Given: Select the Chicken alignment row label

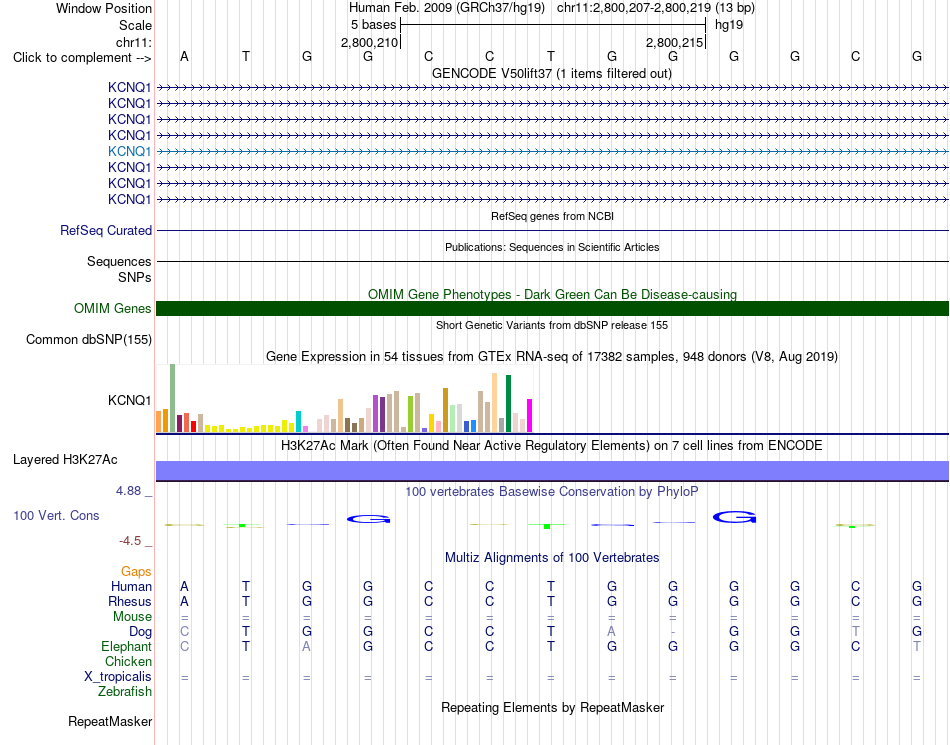Looking at the screenshot, I should 128,661.
